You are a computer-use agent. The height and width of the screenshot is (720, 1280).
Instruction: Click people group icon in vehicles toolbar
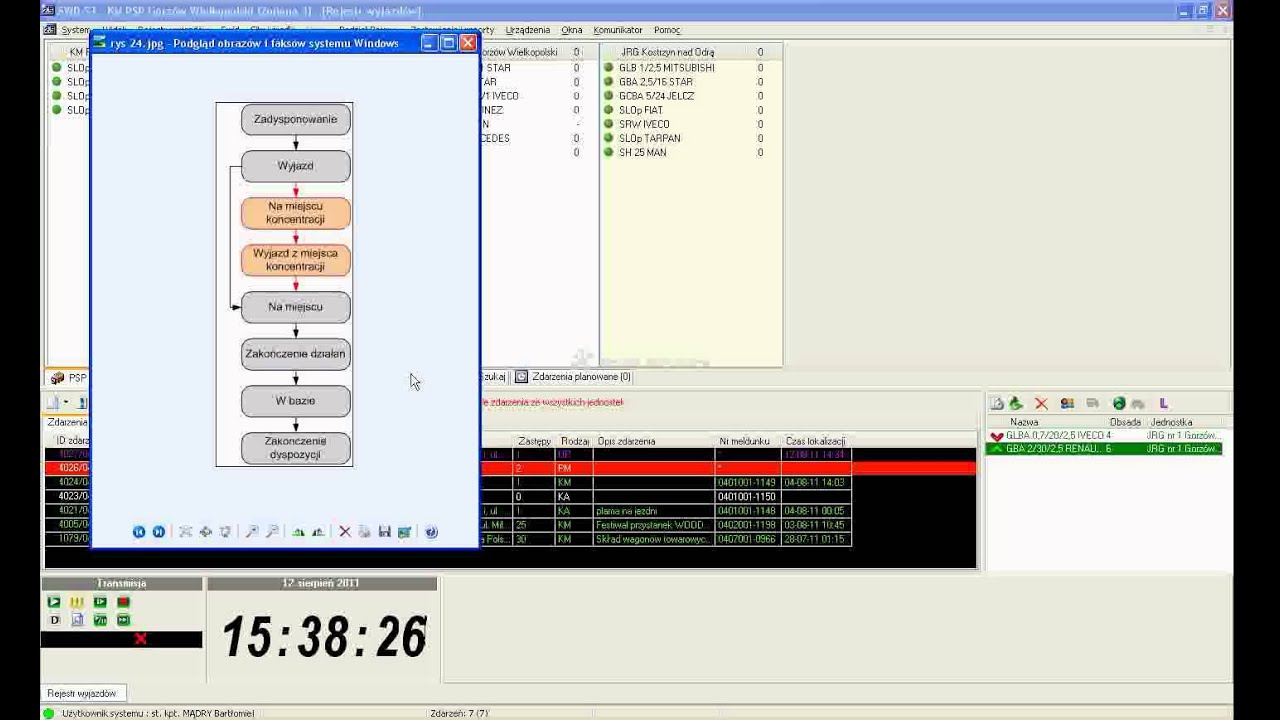[1067, 403]
